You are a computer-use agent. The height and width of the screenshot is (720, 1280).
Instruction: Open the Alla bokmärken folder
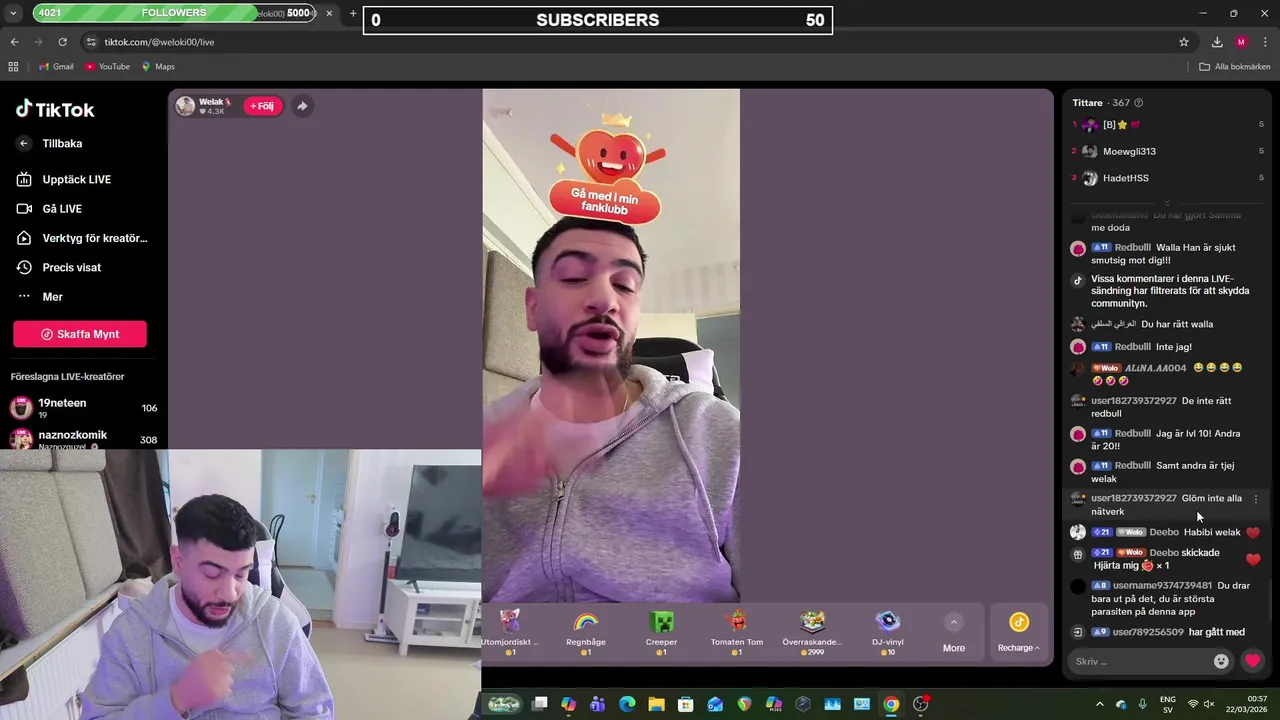click(x=1235, y=67)
